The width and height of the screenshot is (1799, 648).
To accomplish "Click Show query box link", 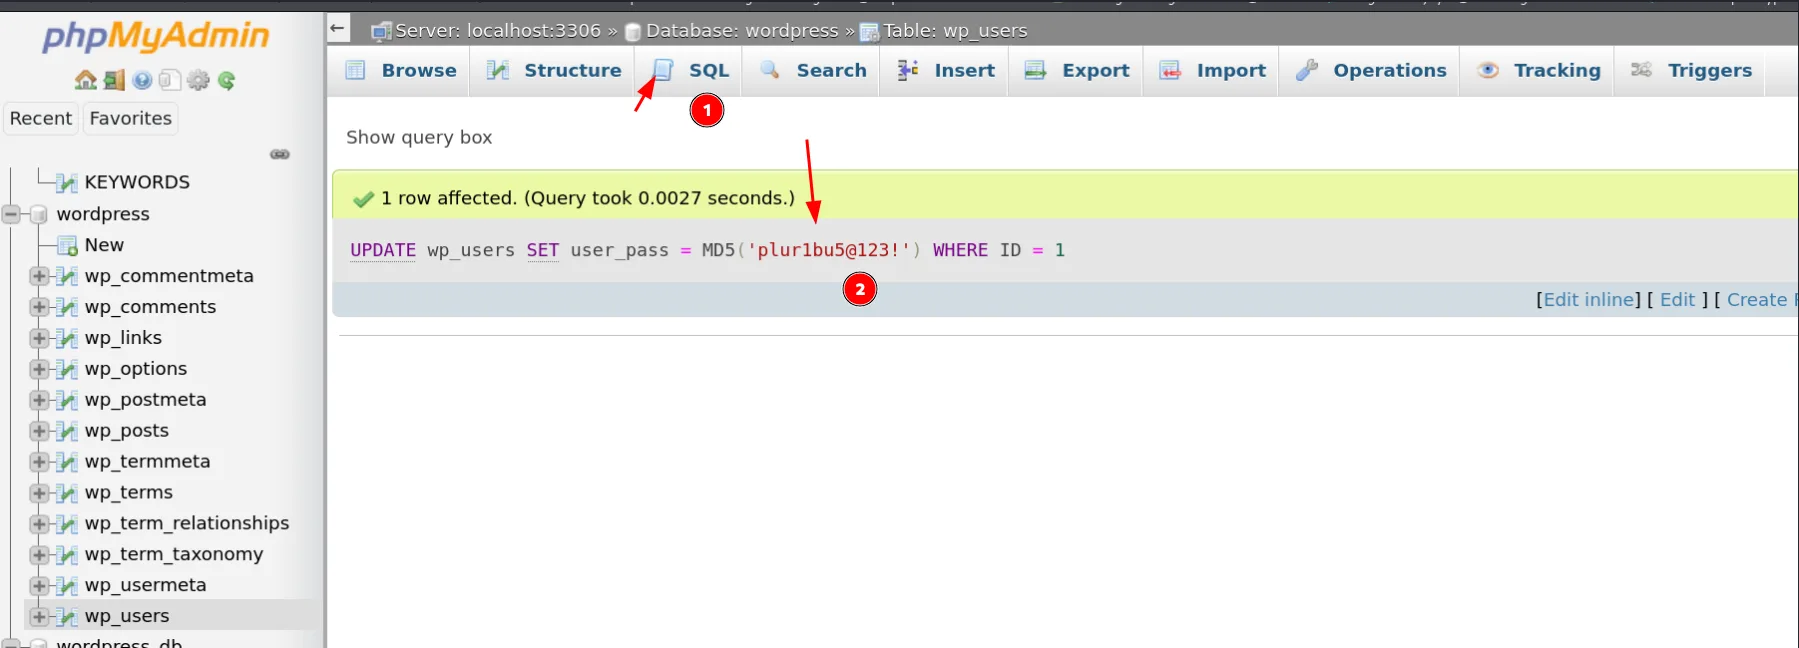I will 419,138.
